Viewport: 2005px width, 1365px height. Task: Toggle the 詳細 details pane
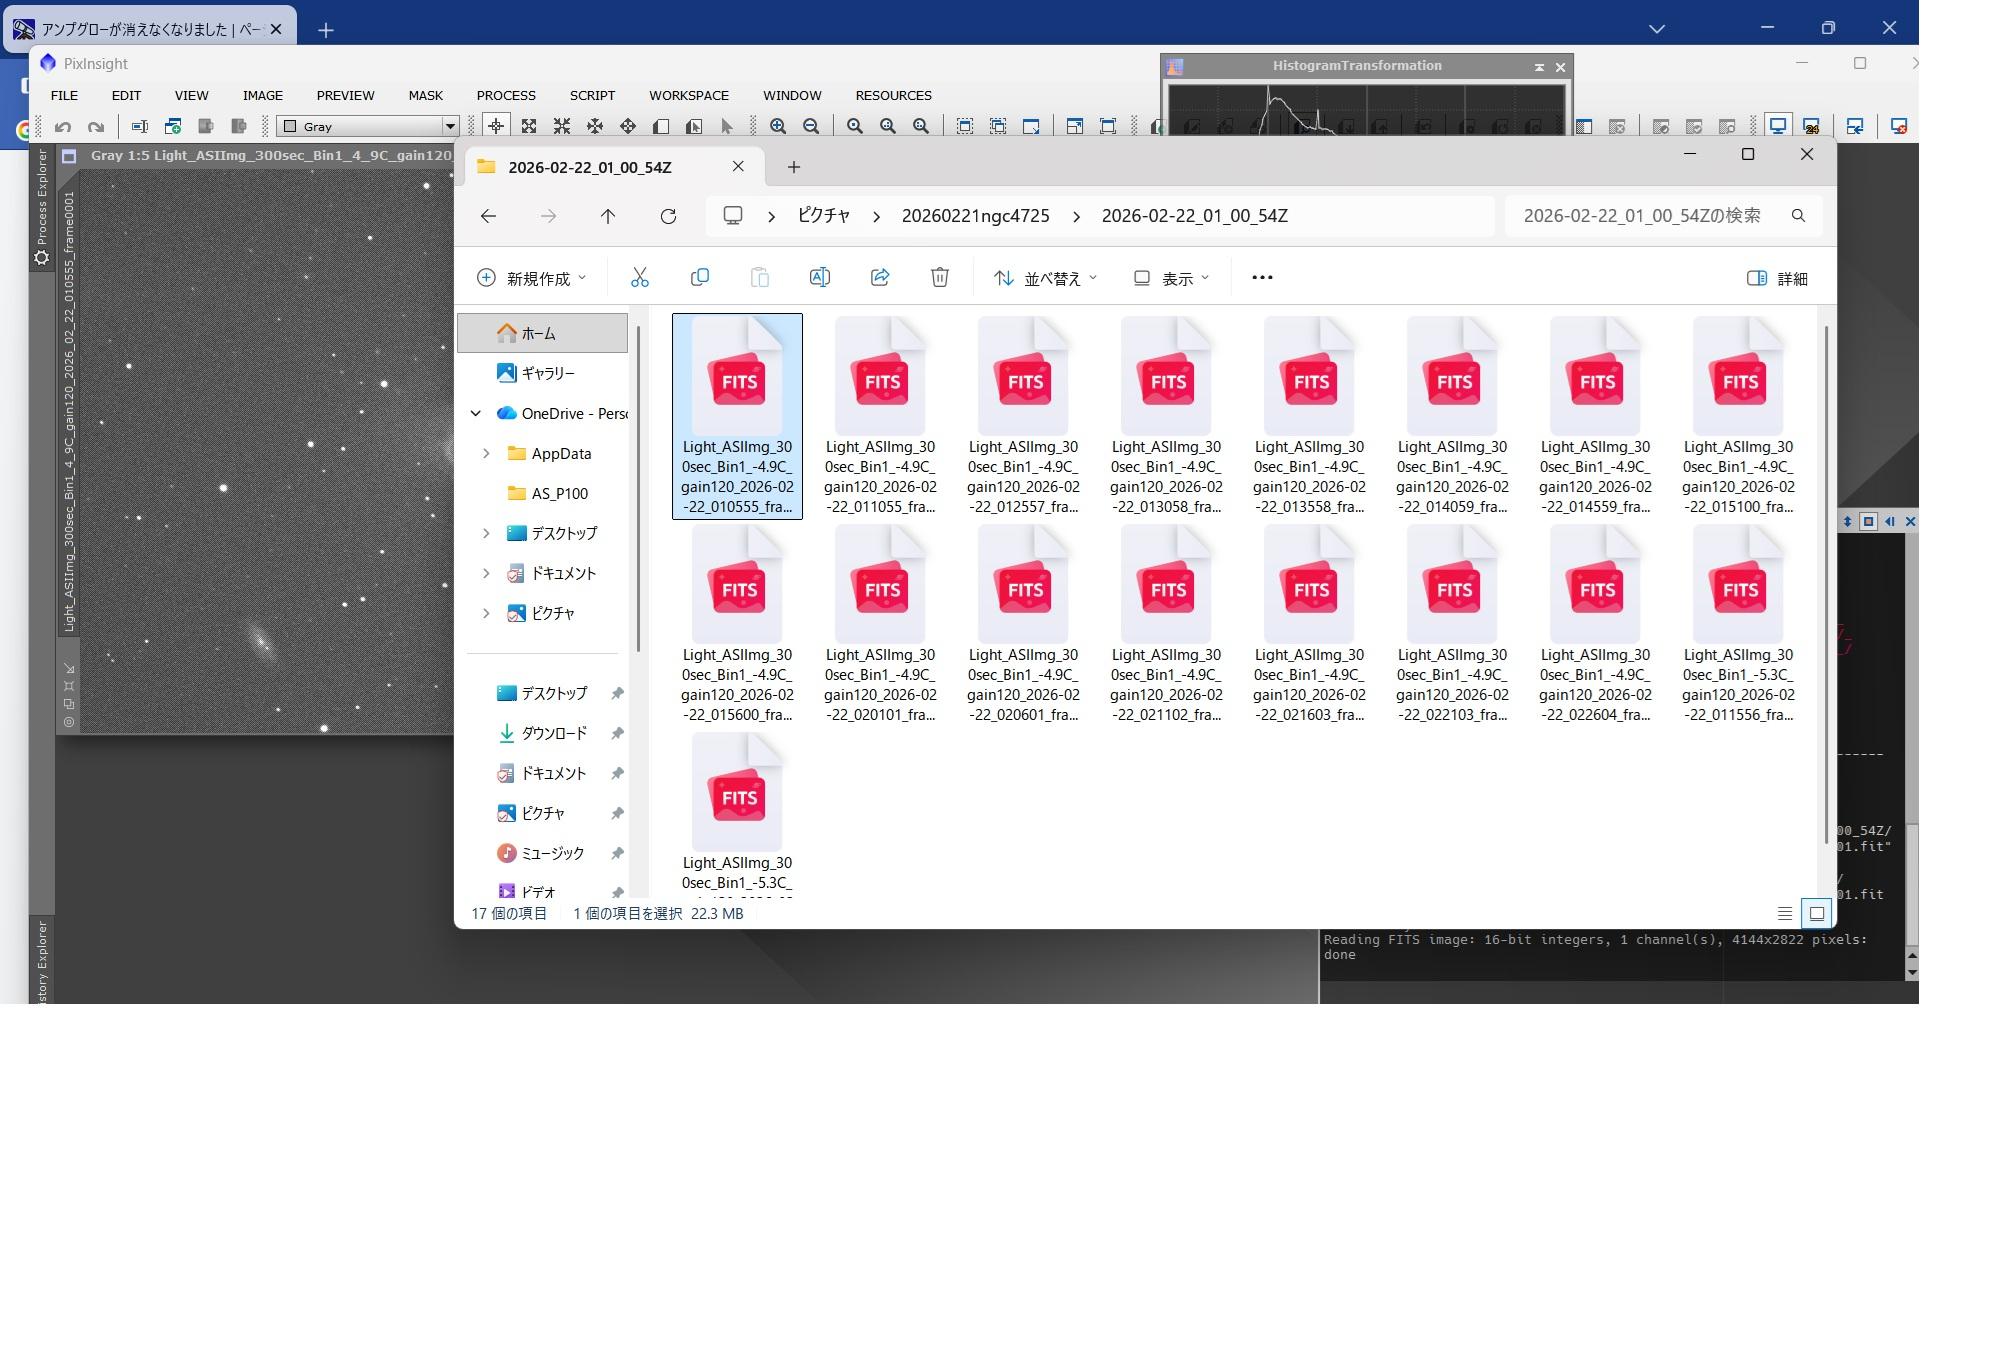point(1777,278)
